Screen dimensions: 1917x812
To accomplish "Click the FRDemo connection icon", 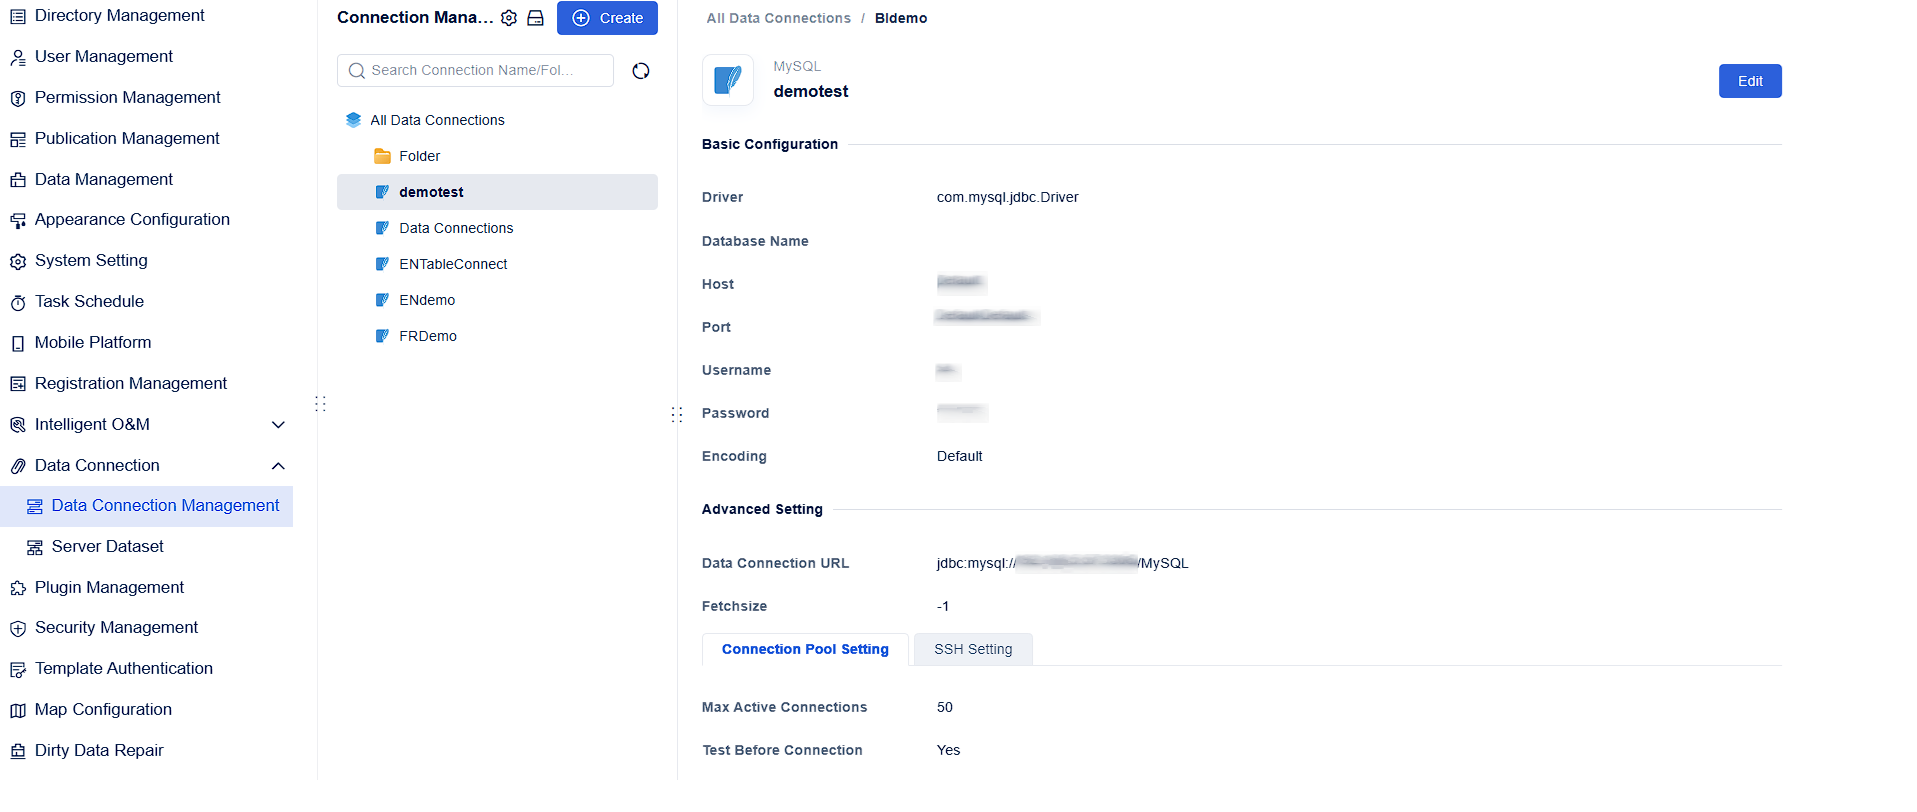I will (382, 336).
